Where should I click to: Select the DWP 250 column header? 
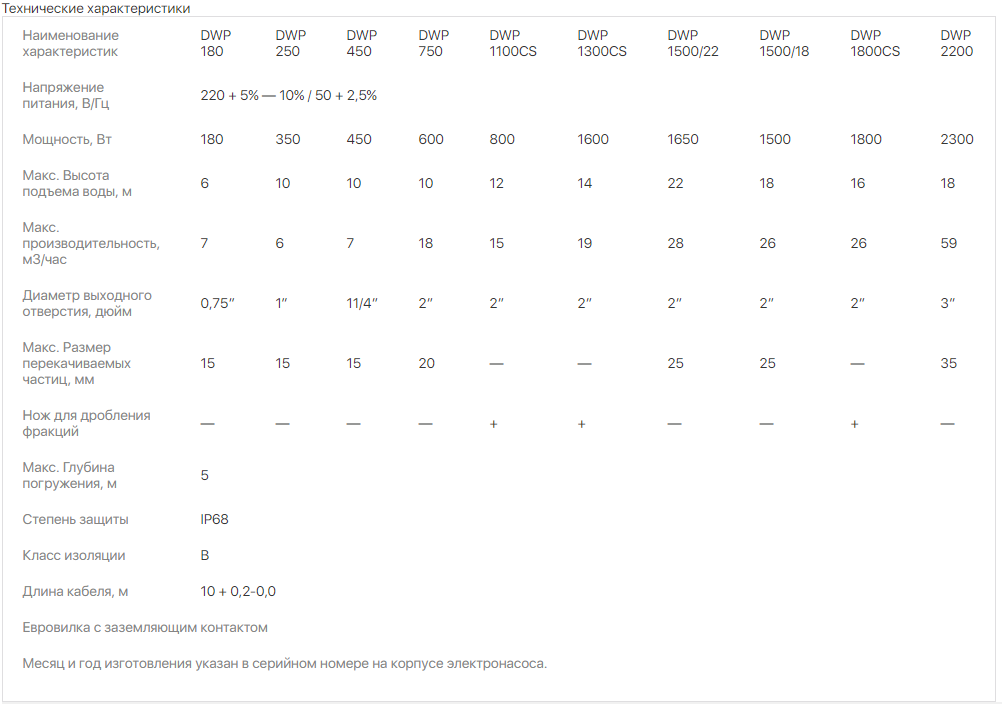(291, 43)
